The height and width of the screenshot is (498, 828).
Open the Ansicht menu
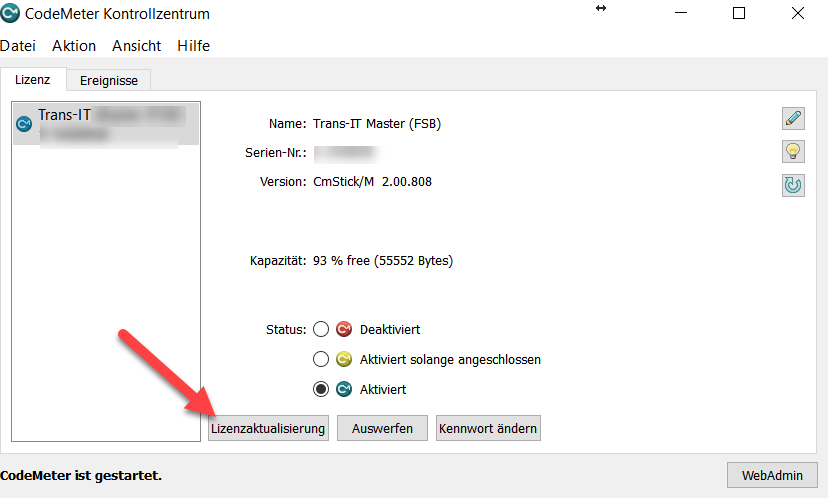(136, 46)
